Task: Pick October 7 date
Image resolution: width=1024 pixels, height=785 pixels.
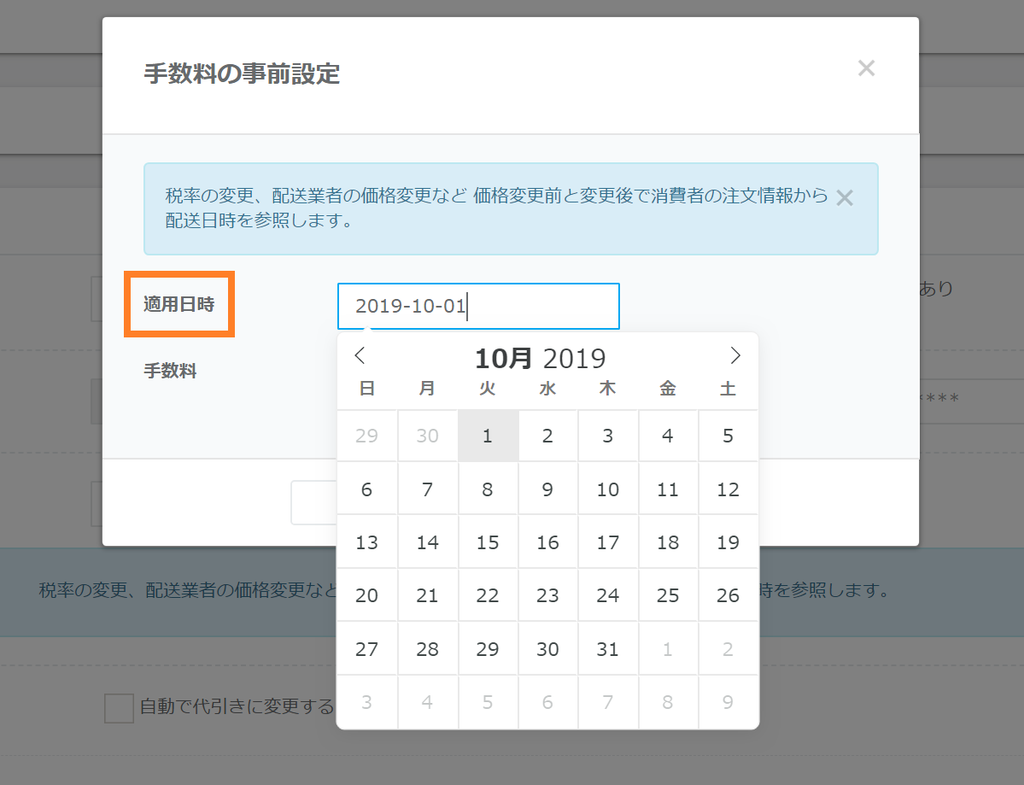Action: [428, 489]
